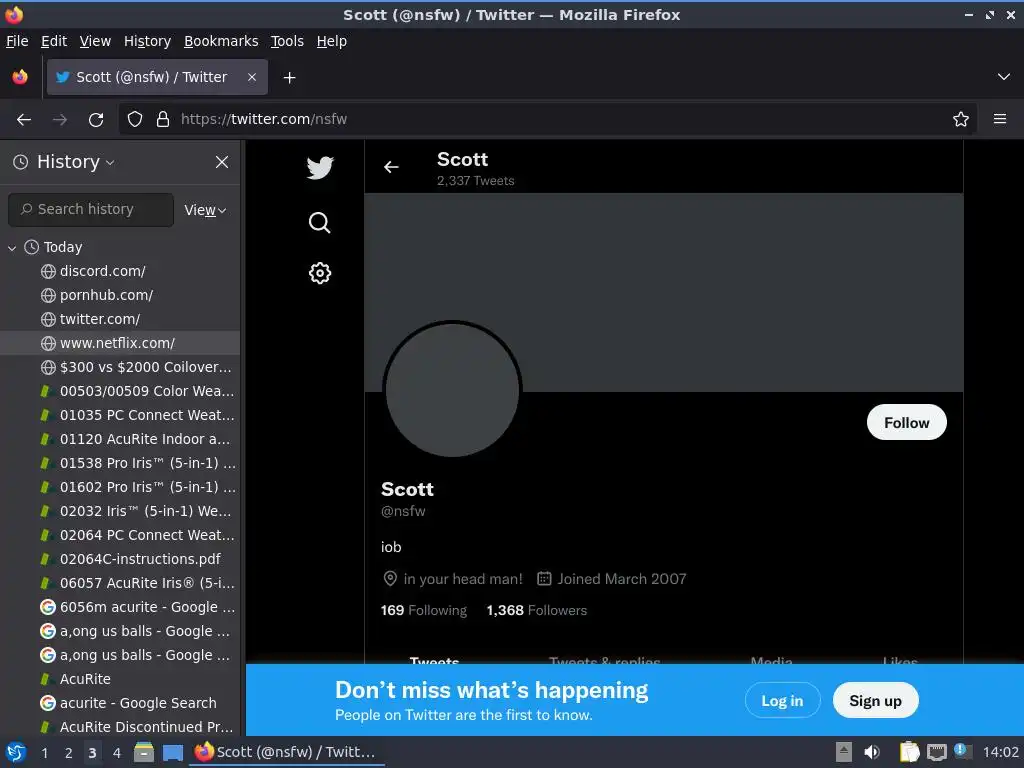Click the URL address bar
The width and height of the screenshot is (1024, 768).
click(549, 119)
